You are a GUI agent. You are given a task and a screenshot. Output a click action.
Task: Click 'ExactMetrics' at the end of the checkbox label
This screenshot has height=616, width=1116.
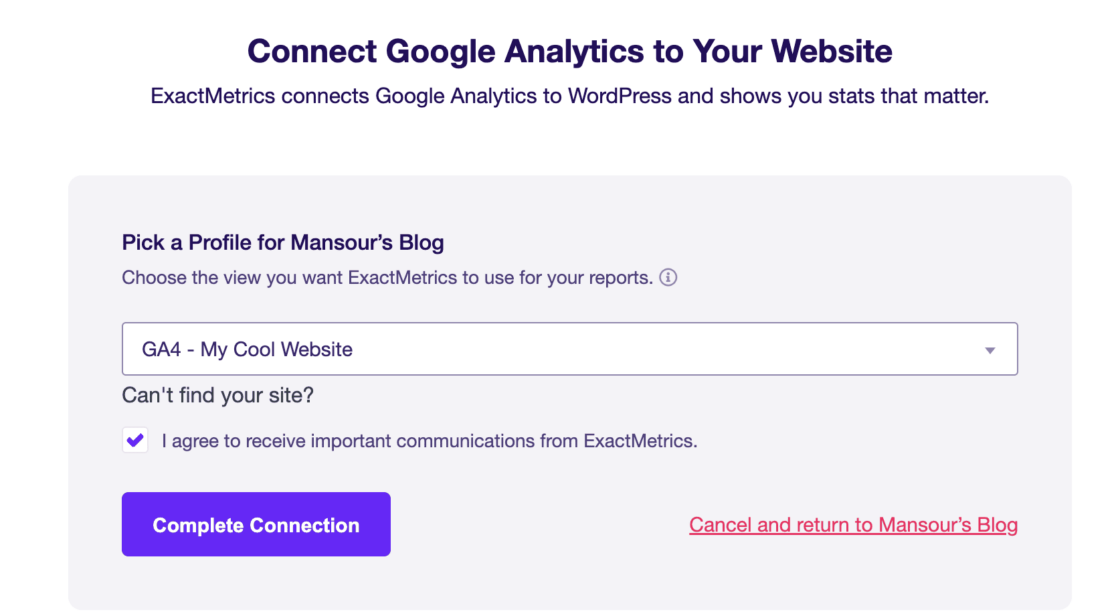pos(640,441)
